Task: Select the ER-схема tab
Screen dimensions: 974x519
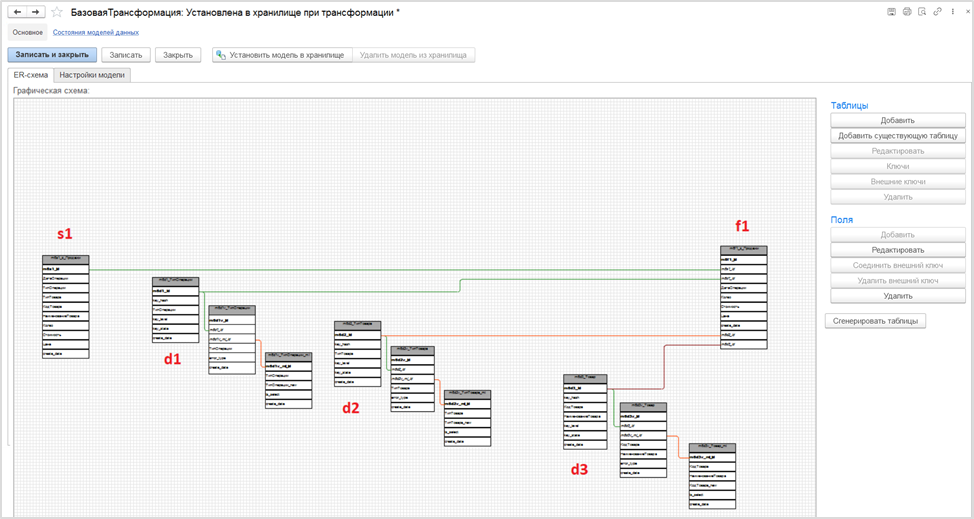Action: coord(29,75)
